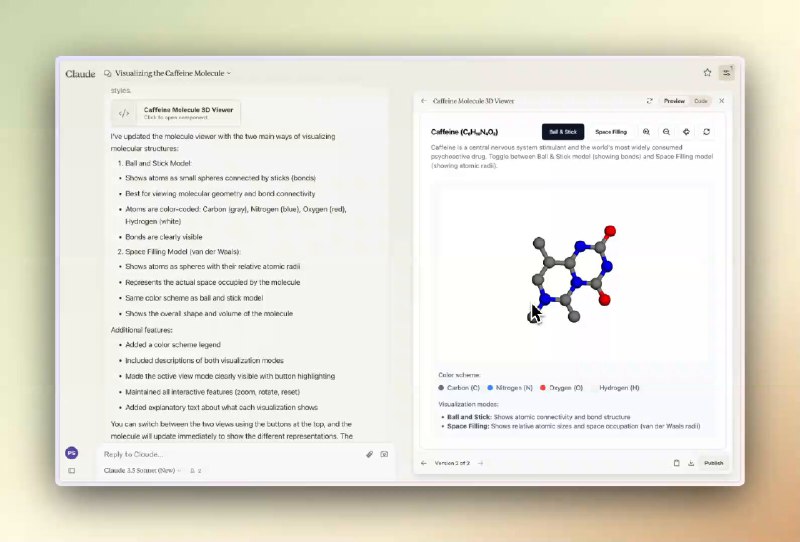Attach a file with the paperclip icon

coord(369,454)
